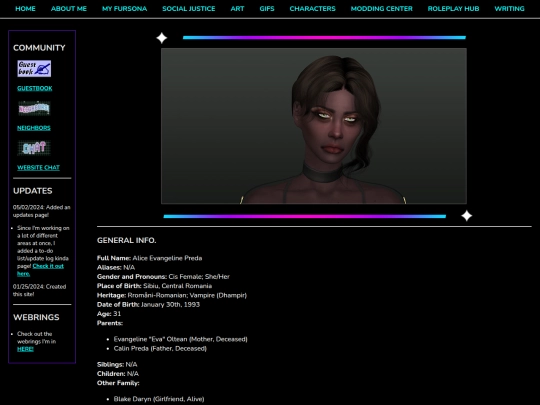Click the Heritage line text
This screenshot has width=540, height=405.
click(x=172, y=295)
